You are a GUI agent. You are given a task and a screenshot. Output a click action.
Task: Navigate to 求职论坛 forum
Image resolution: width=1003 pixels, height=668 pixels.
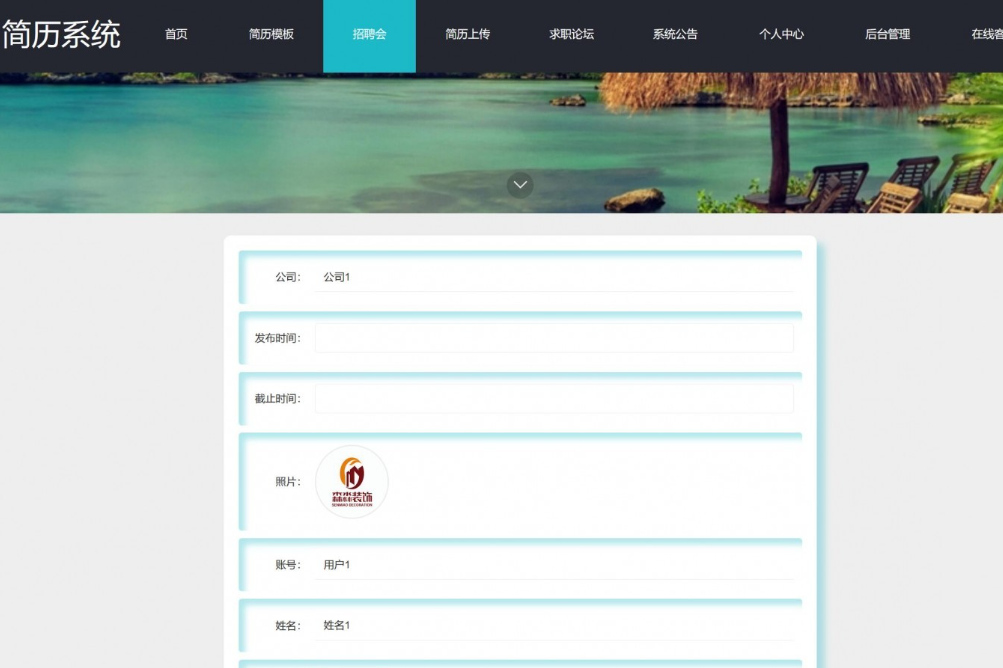(x=571, y=34)
